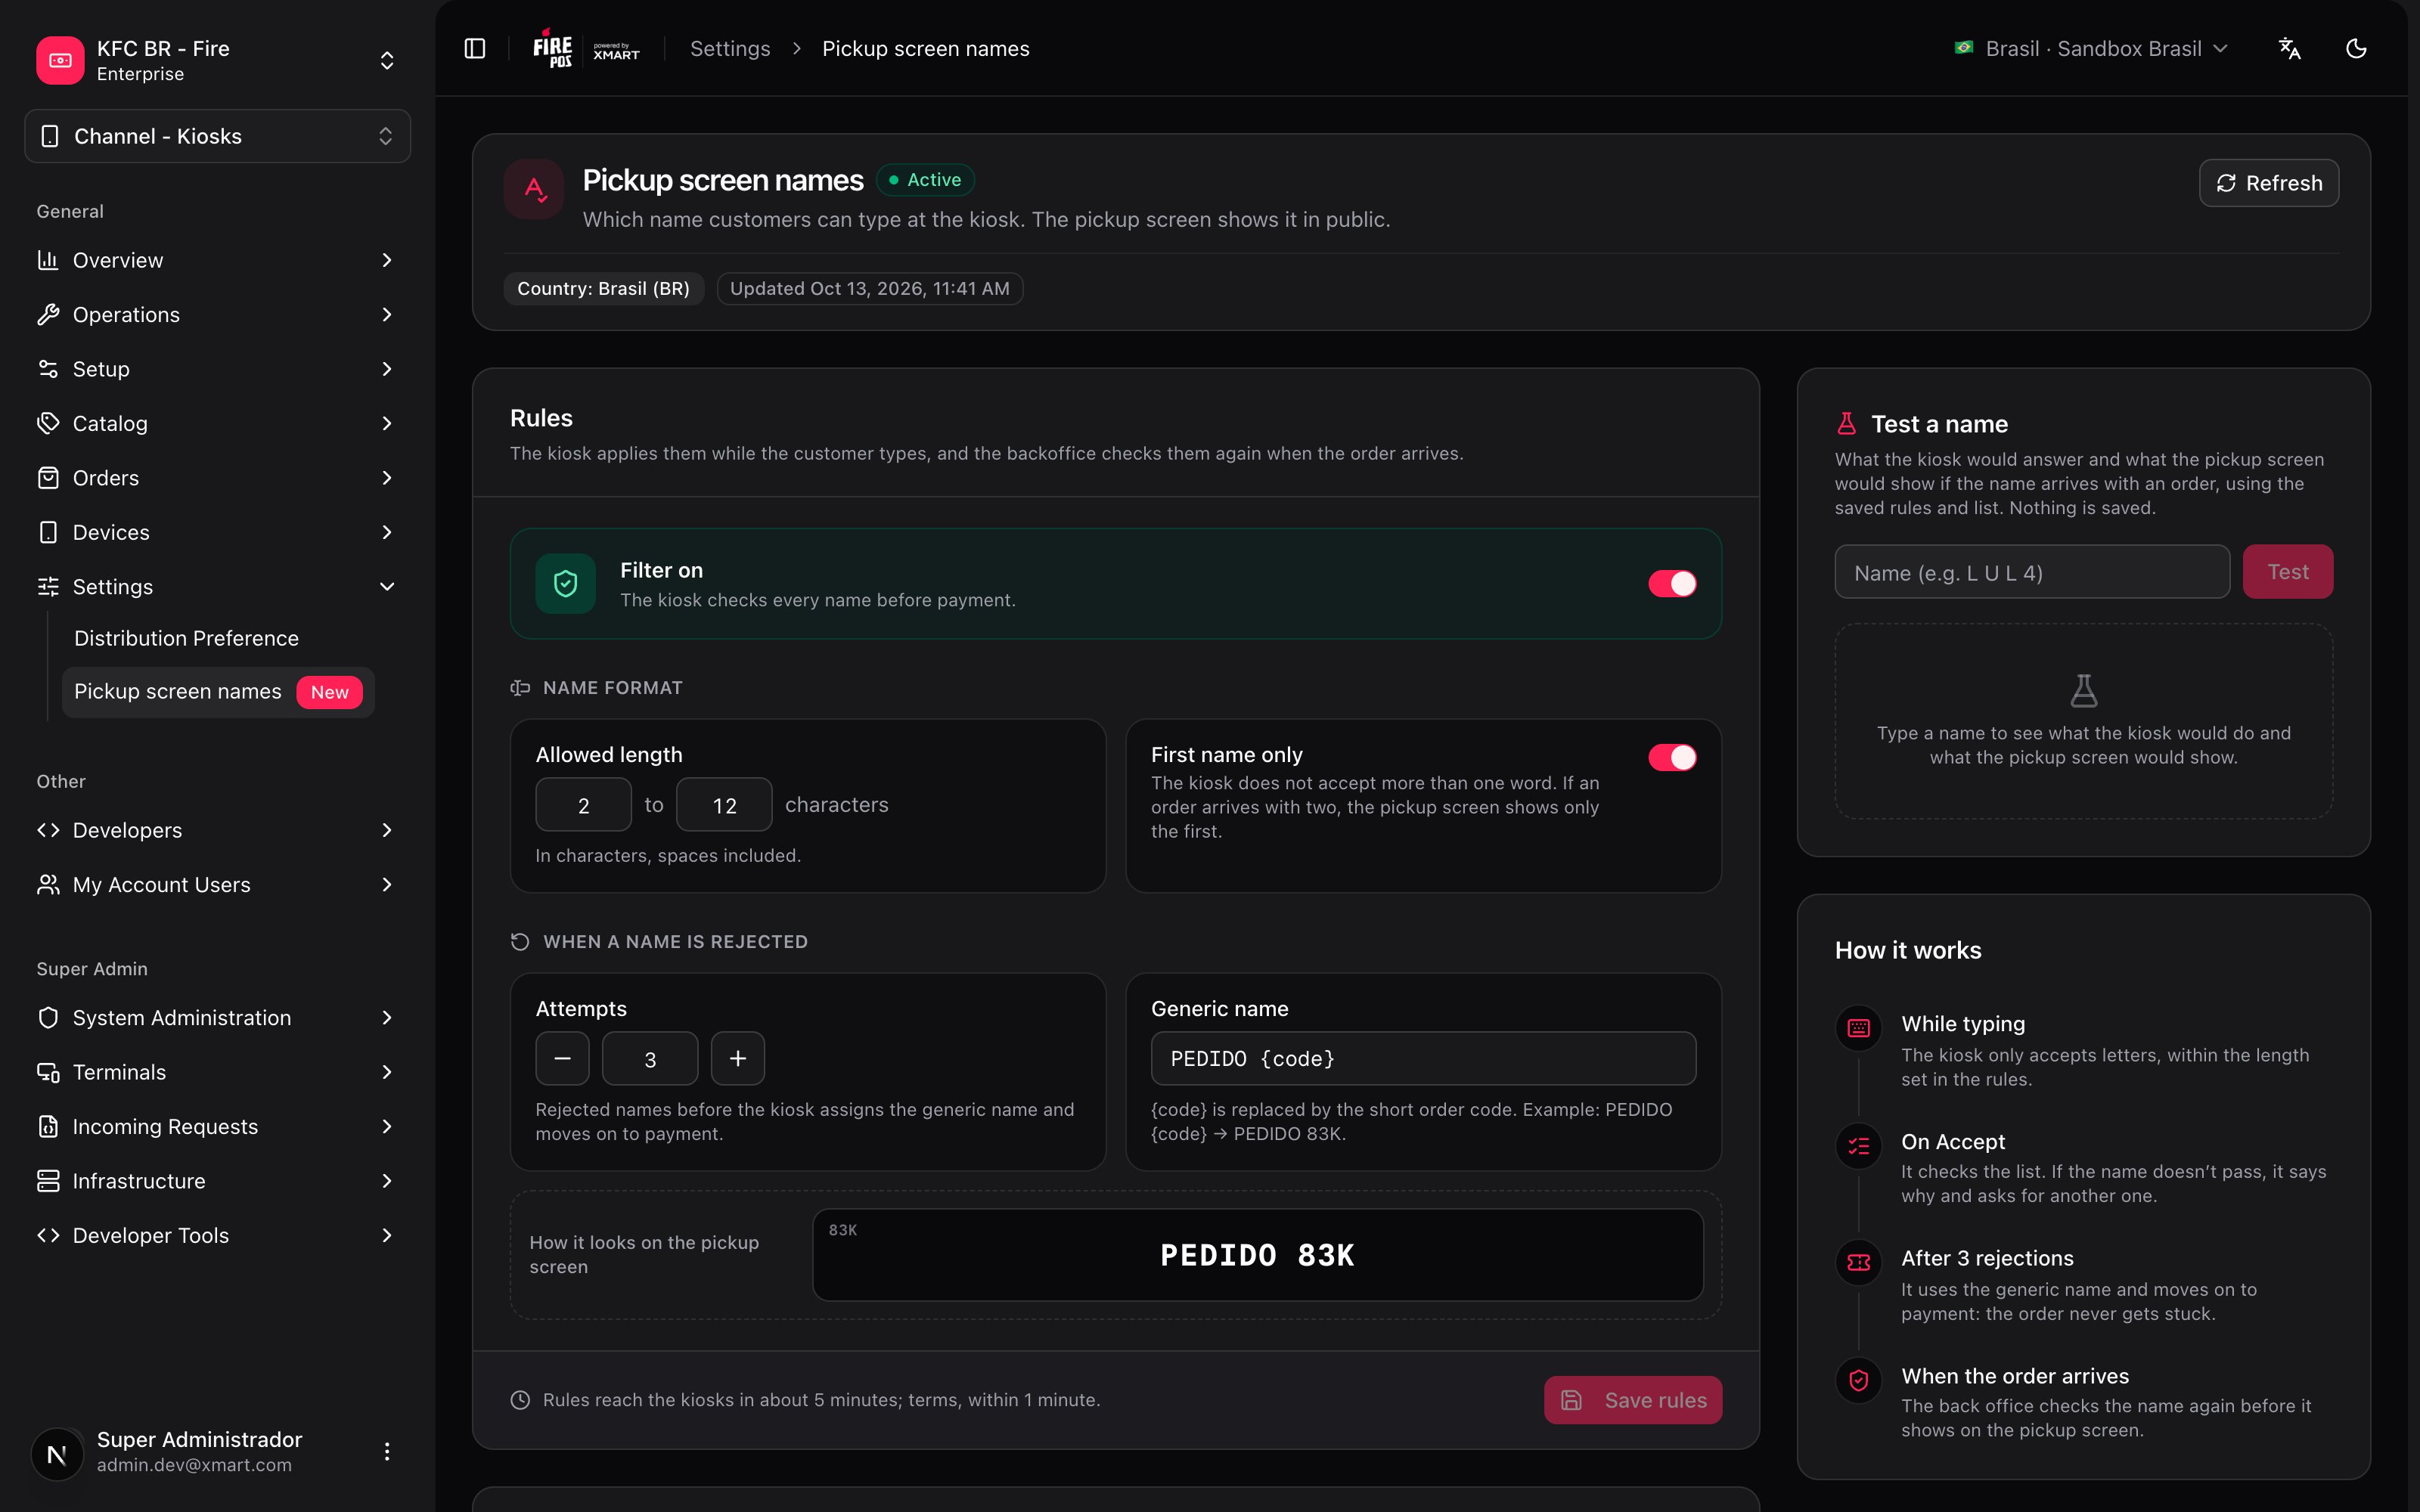The width and height of the screenshot is (2420, 1512).
Task: Go to Settings breadcrumb link
Action: tap(730, 48)
